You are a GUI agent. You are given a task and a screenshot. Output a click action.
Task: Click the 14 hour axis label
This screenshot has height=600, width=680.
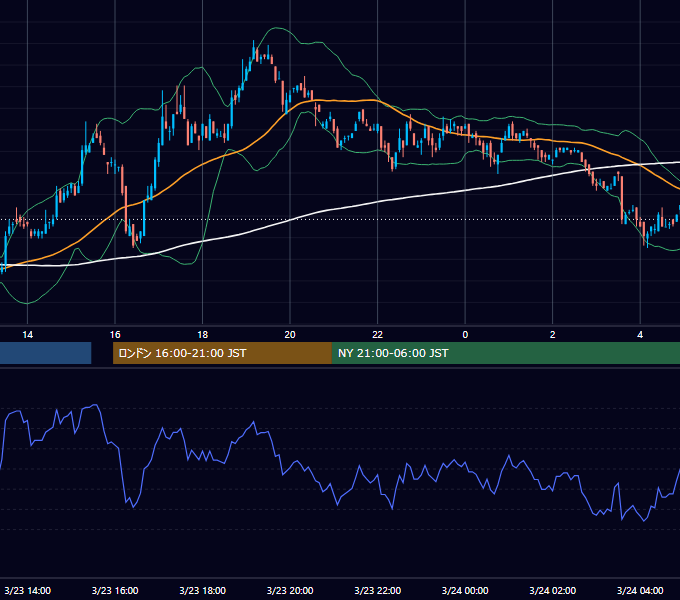[27, 335]
